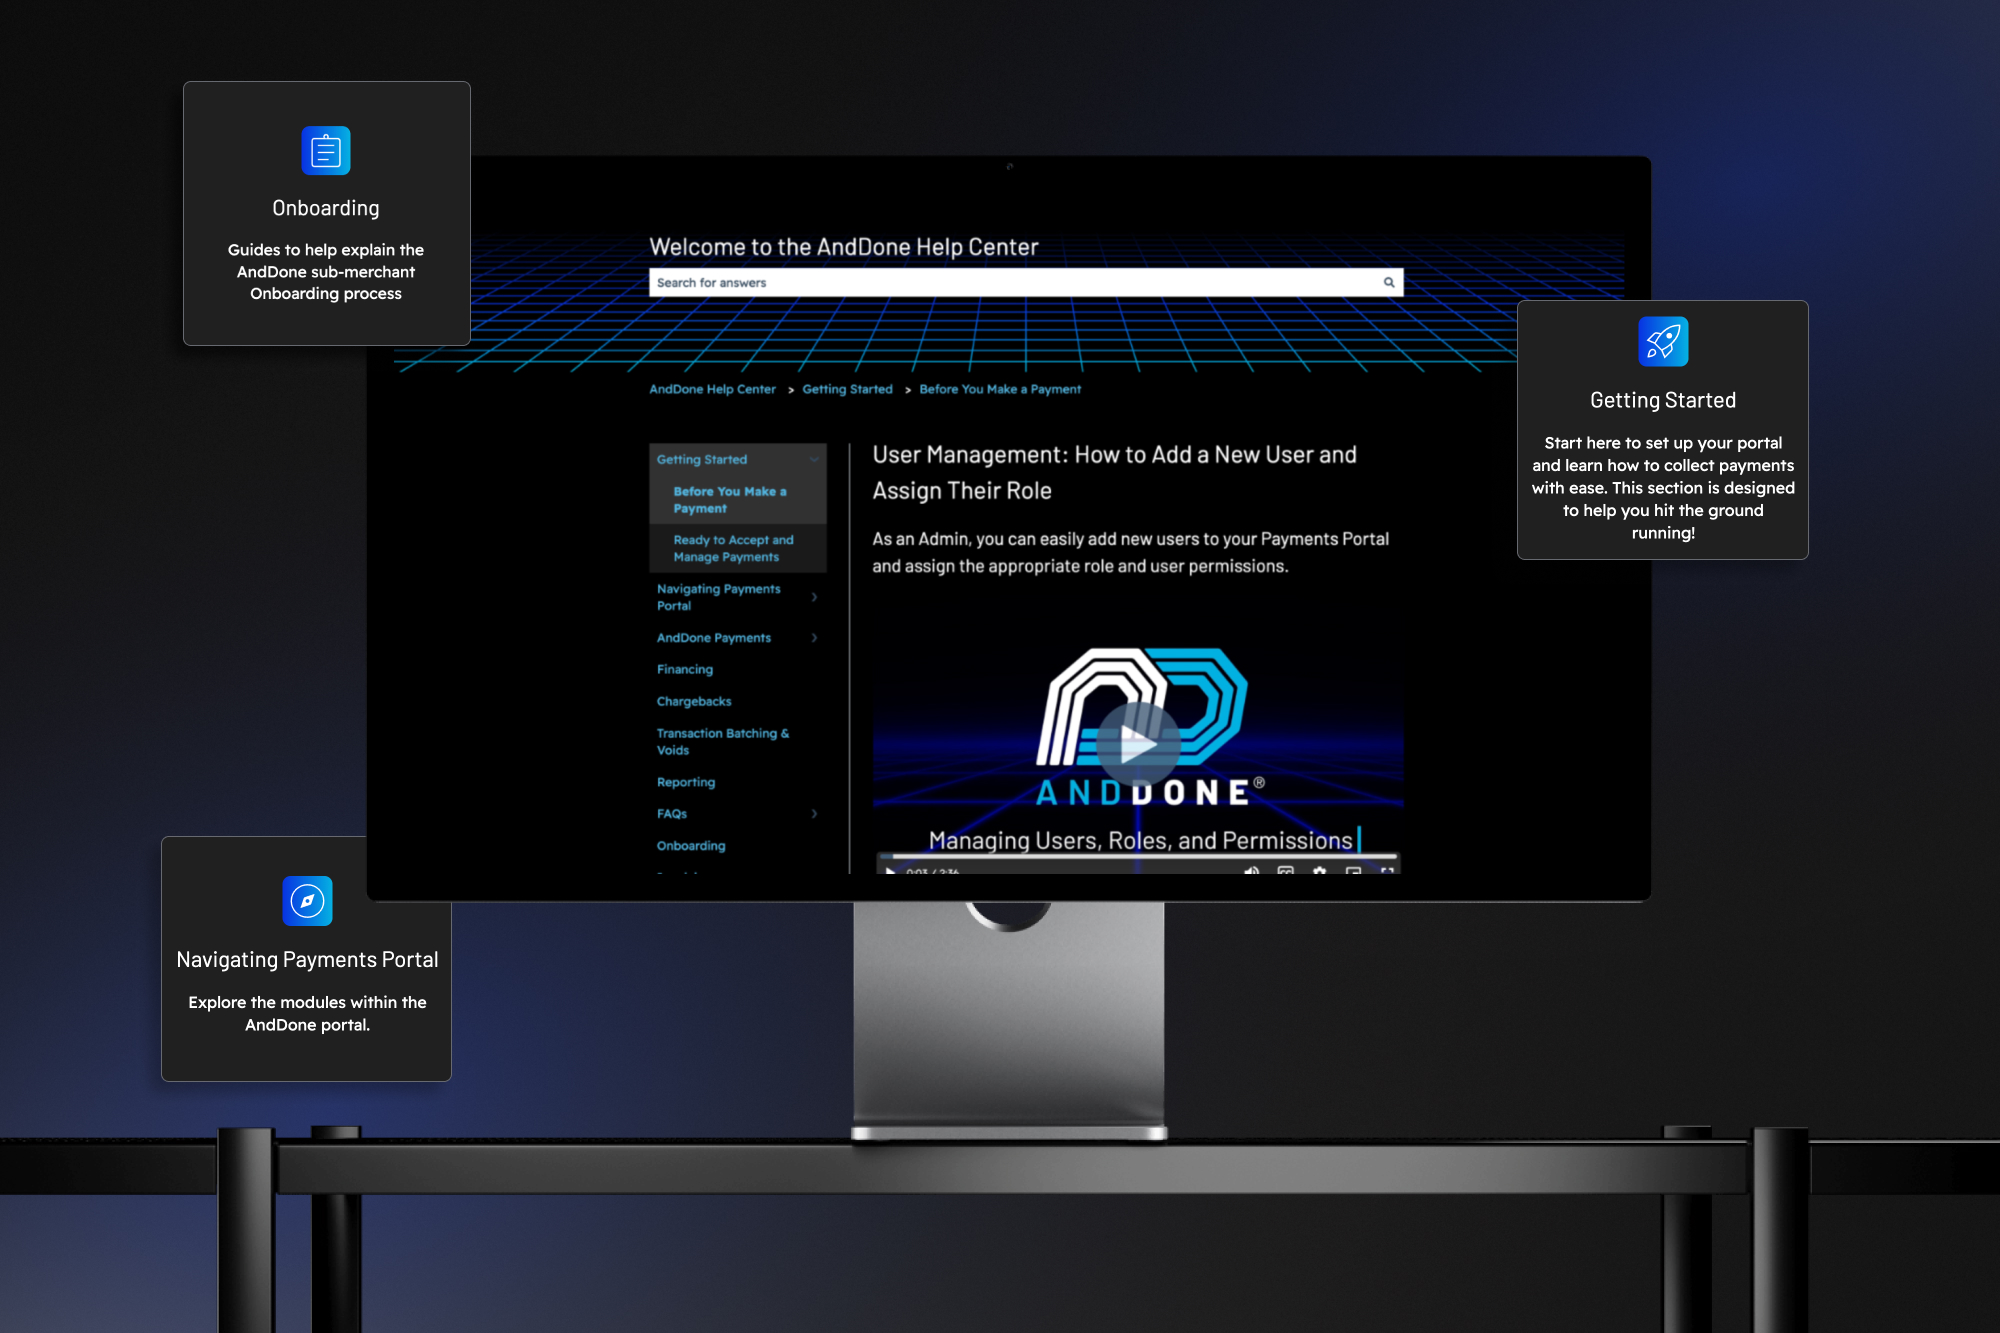Click the Getting Started card heading
Screen dimensions: 2000x1333
click(1663, 400)
